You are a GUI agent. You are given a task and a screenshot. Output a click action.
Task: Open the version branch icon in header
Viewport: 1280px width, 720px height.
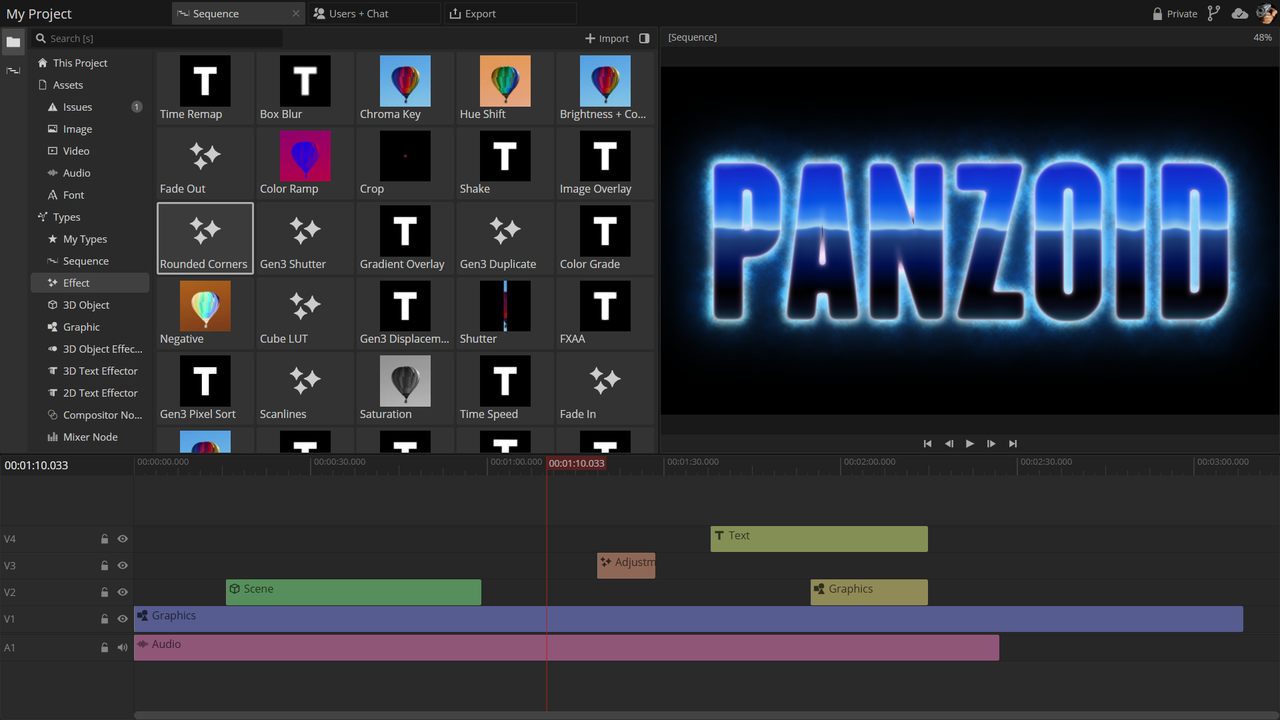[1214, 14]
